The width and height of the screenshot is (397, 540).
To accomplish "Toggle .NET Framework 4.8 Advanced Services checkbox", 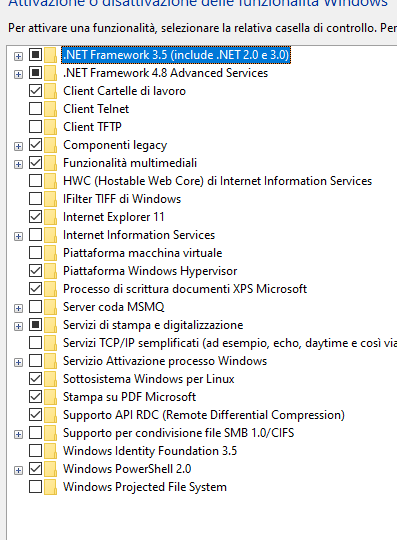I will 35,73.
